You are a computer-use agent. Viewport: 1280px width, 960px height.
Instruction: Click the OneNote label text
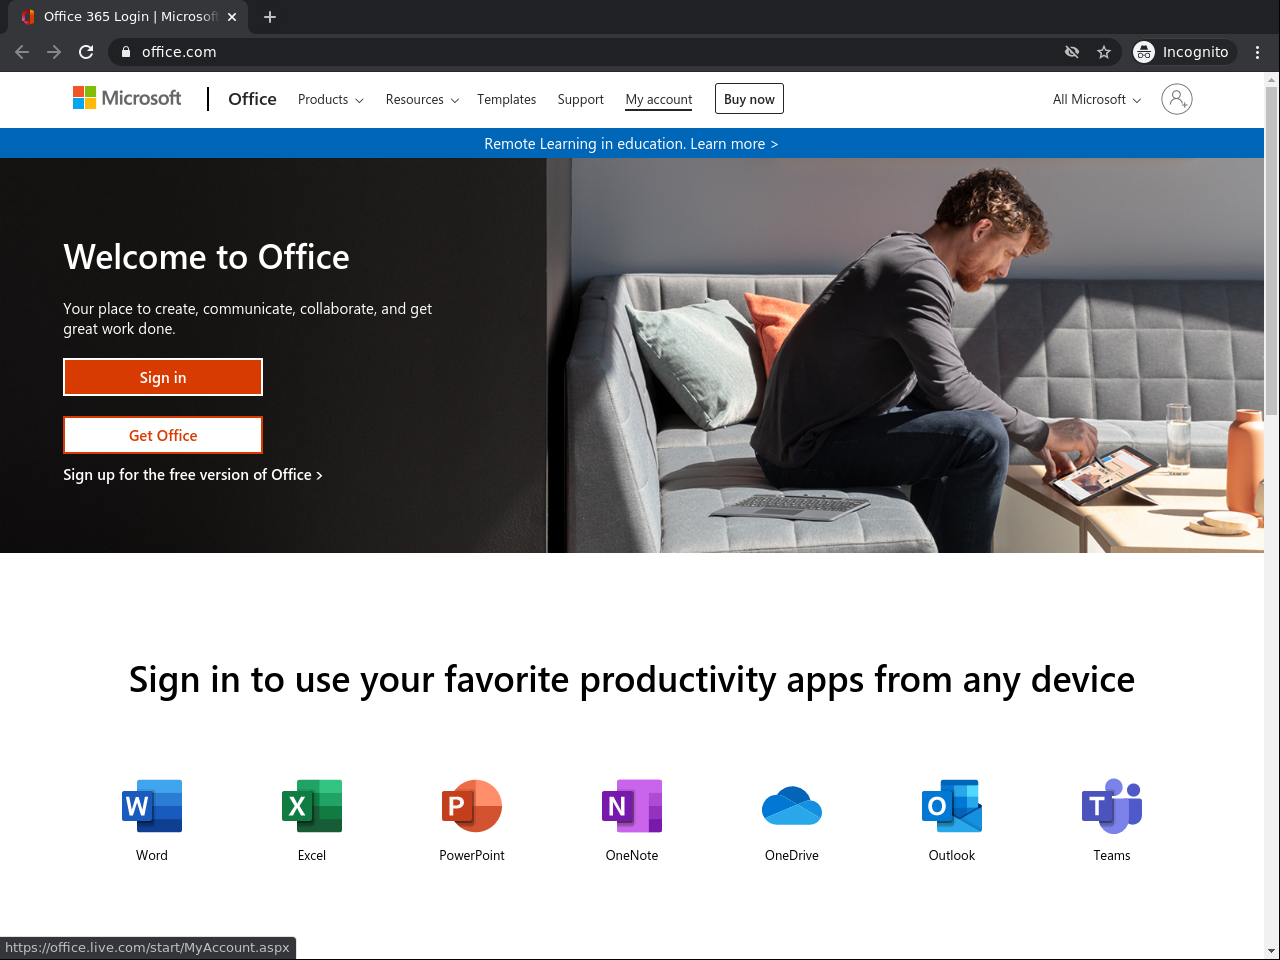click(632, 855)
